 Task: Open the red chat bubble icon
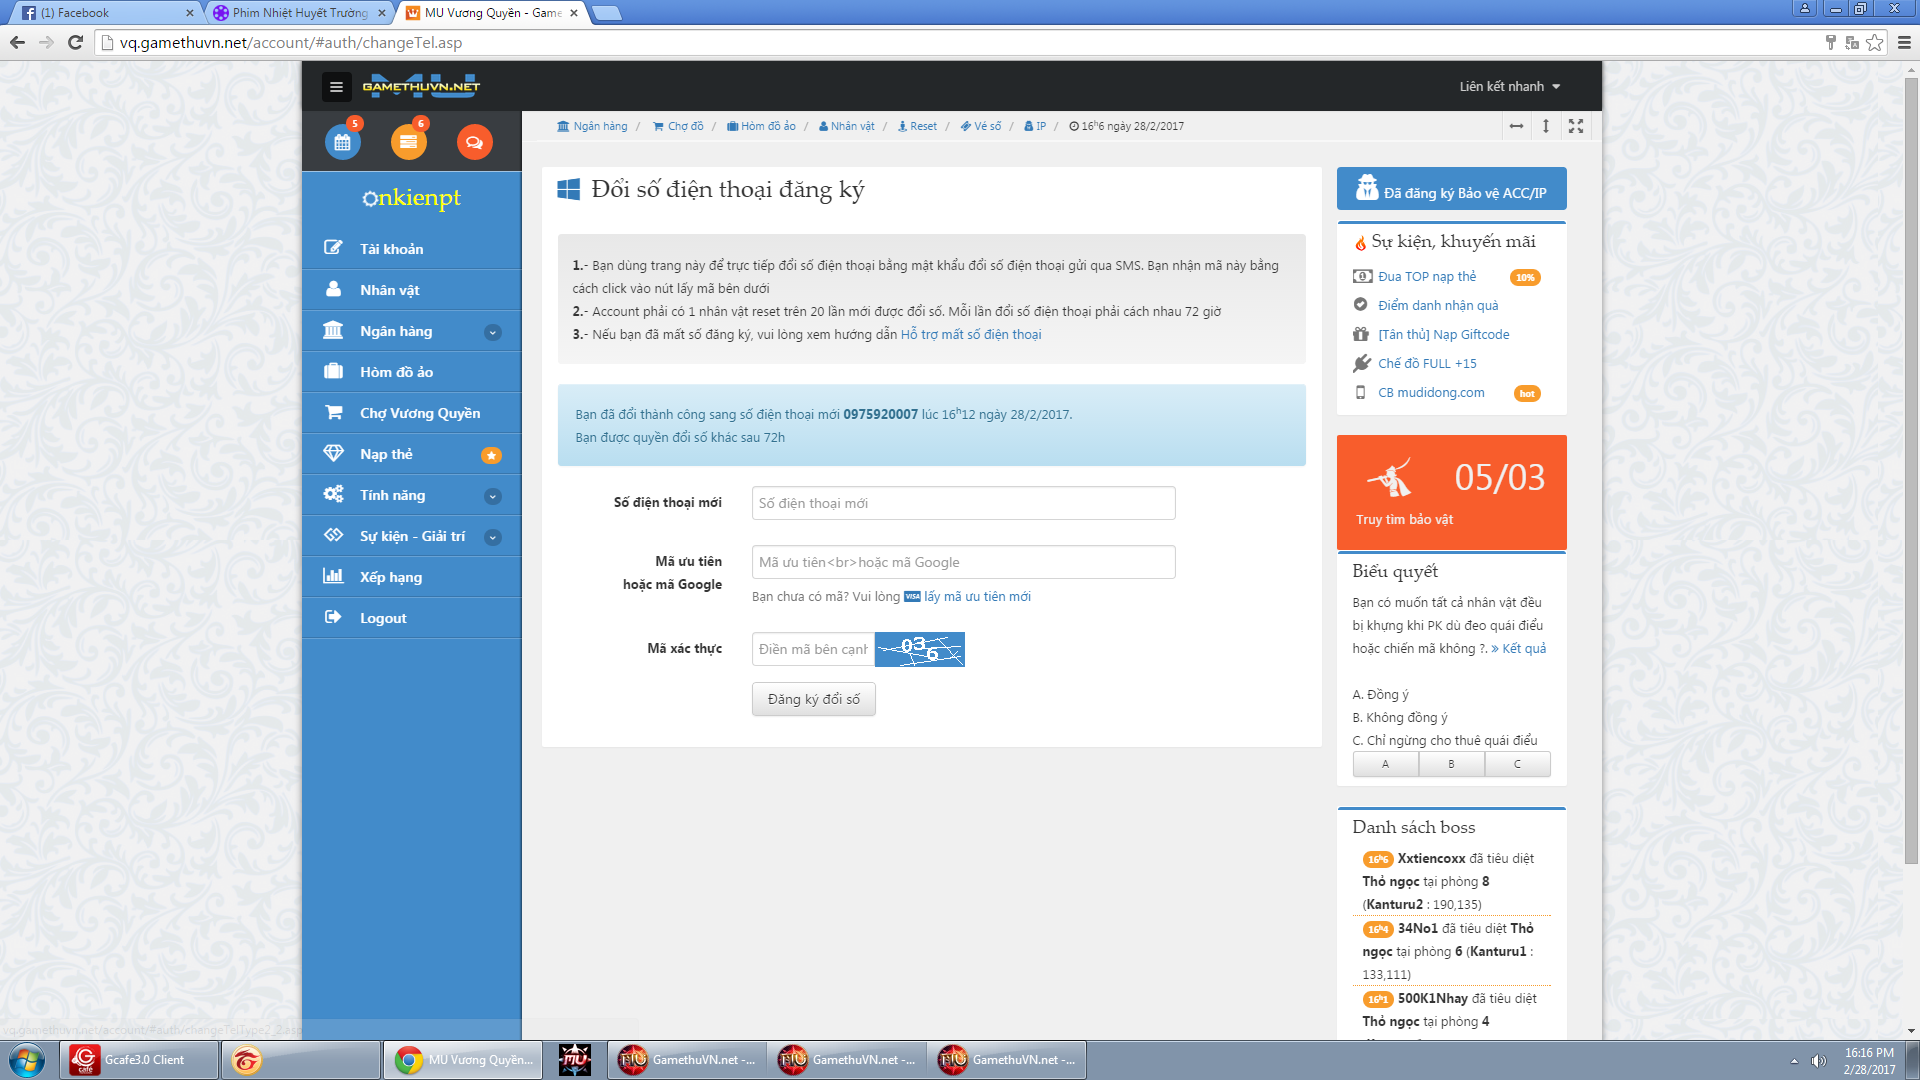(x=474, y=142)
